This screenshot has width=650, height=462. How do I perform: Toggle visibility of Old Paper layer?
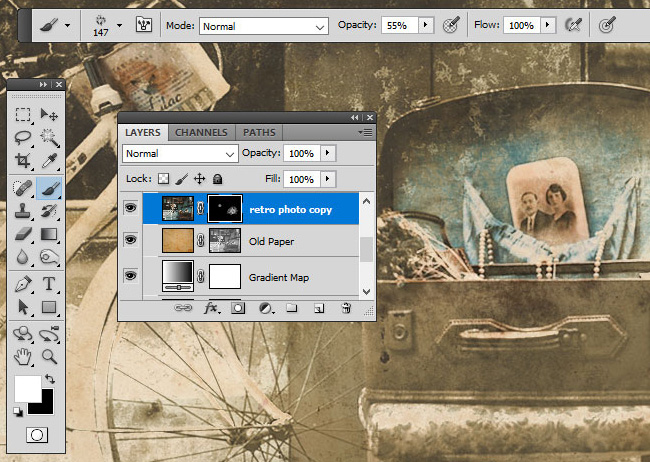(131, 240)
